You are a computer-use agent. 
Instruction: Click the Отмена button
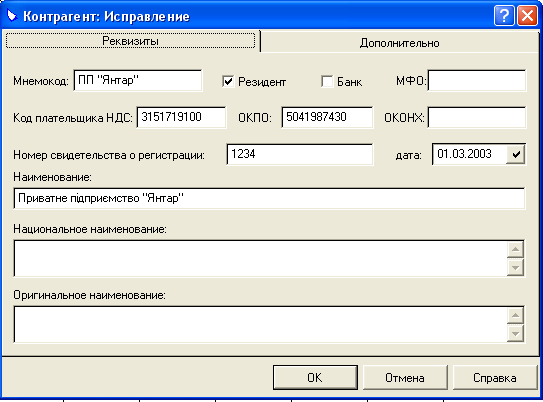(x=405, y=377)
